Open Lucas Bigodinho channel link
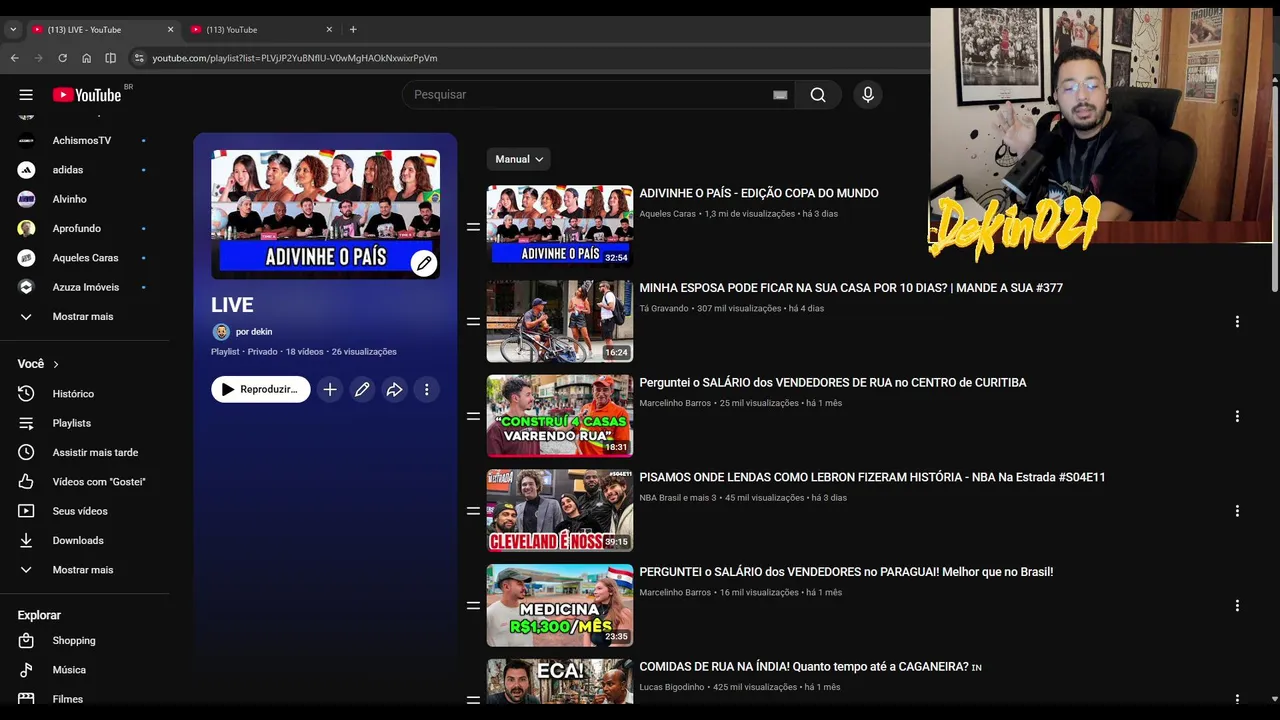1280x720 pixels. click(673, 688)
